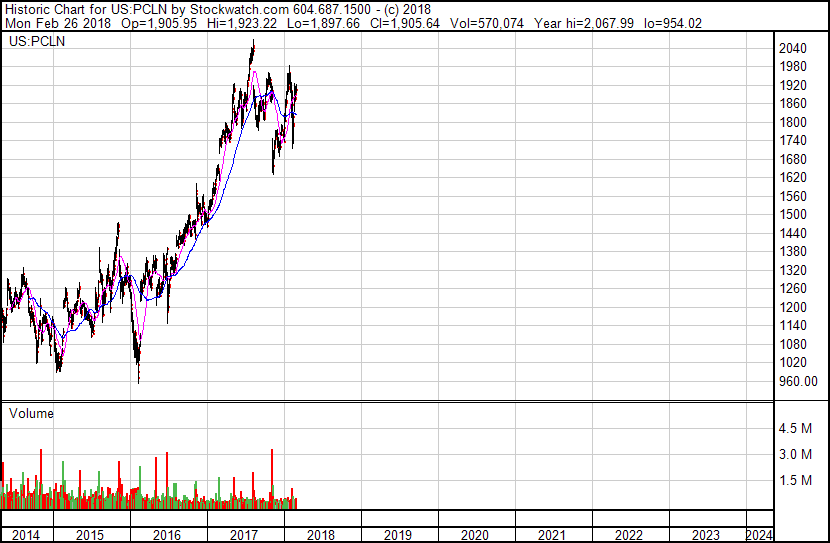Click the 1500 price axis value
Image resolution: width=830 pixels, height=543 pixels.
(x=793, y=214)
